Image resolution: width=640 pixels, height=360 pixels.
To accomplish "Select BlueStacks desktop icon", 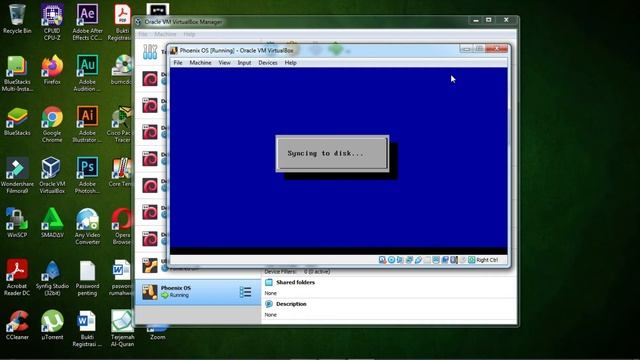I will [x=17, y=121].
